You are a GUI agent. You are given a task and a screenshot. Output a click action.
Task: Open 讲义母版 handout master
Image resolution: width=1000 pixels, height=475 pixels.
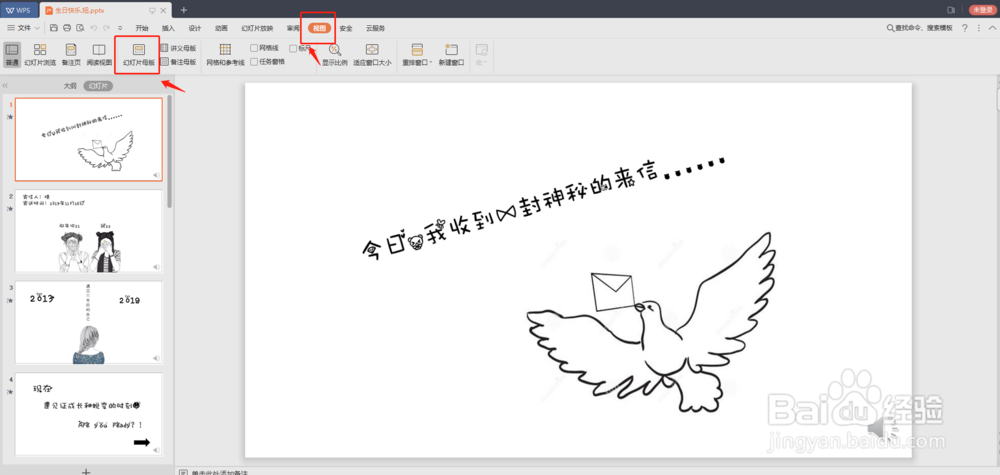click(178, 48)
